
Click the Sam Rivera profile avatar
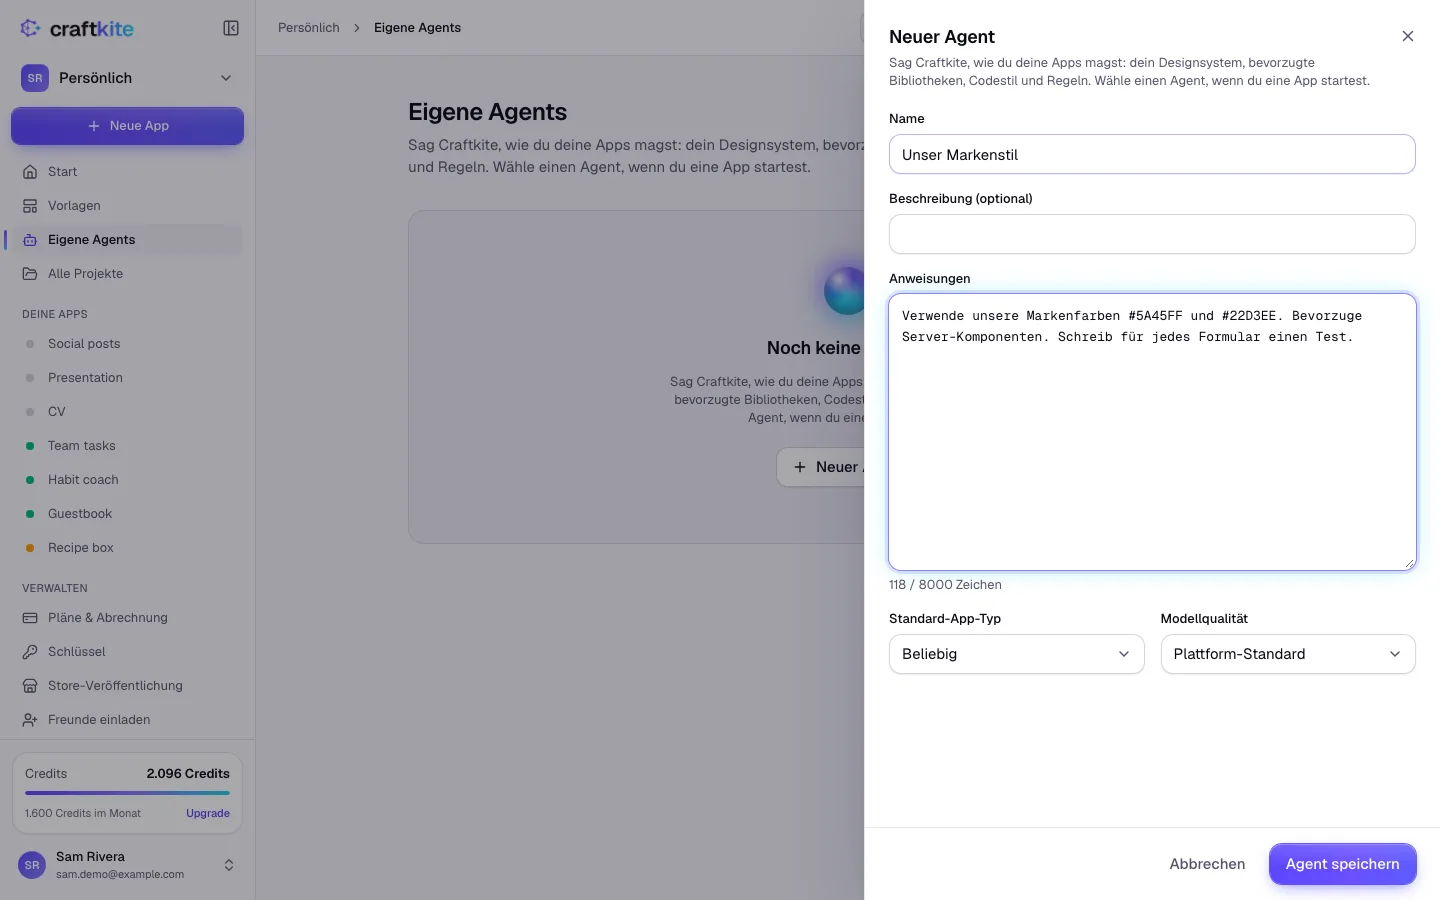pyautogui.click(x=32, y=865)
